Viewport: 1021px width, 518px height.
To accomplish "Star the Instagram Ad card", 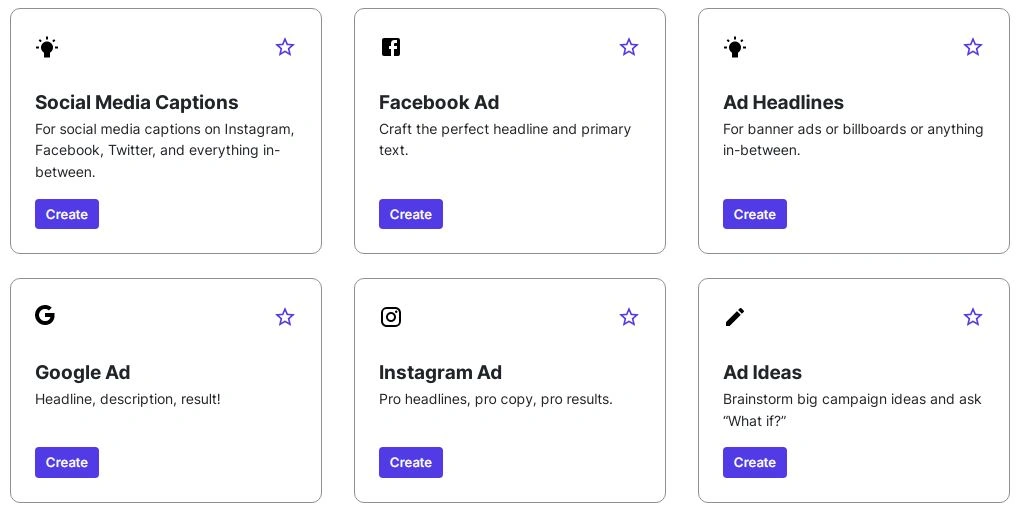I will click(x=628, y=317).
